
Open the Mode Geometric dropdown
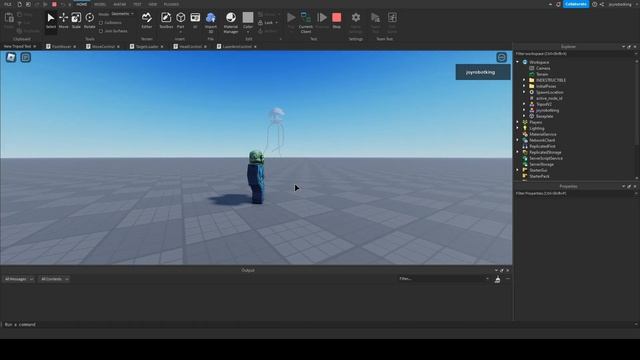point(122,14)
